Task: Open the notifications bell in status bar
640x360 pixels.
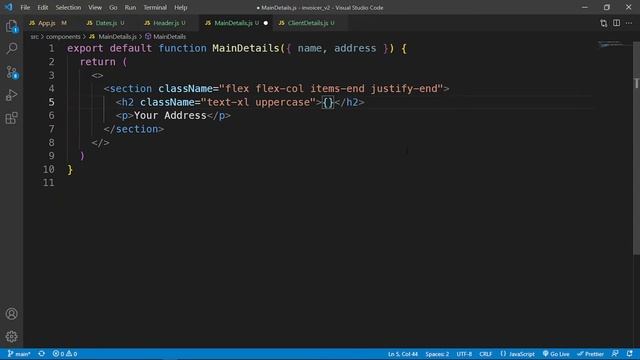Action: click(629, 354)
